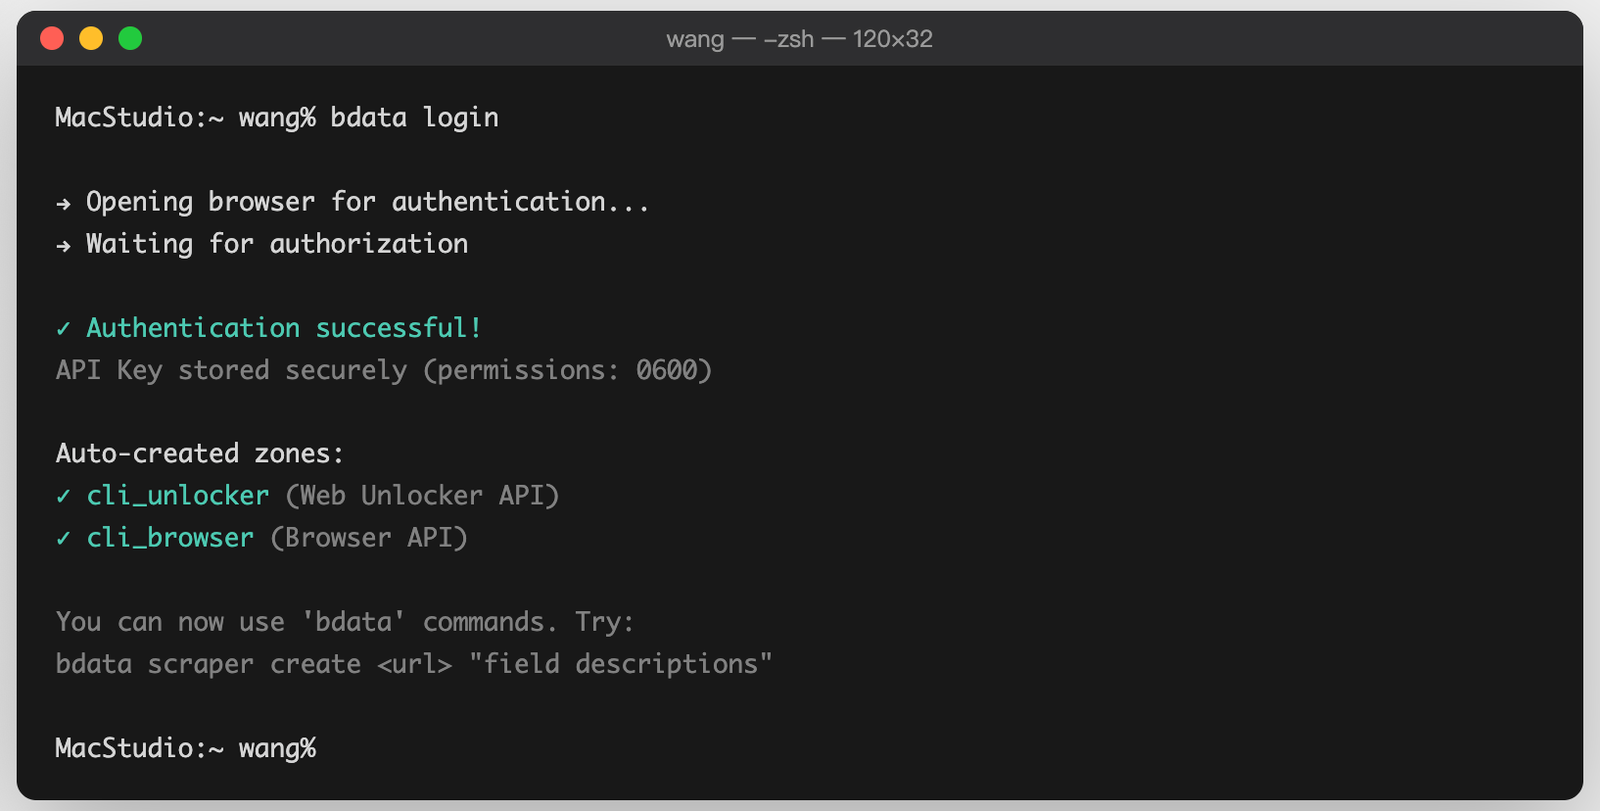Click the checkmark next to cli_browser

64,538
